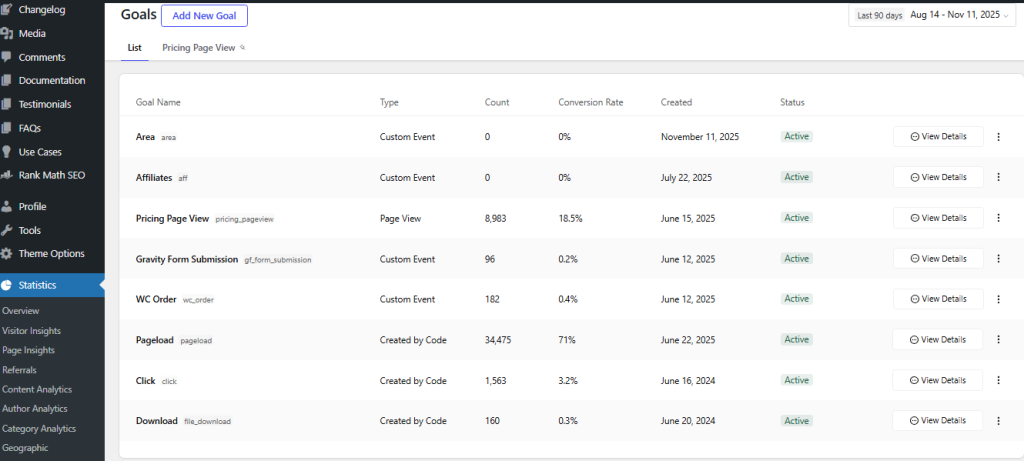The width and height of the screenshot is (1024, 461).
Task: Click the Add New Goal button
Action: click(204, 16)
